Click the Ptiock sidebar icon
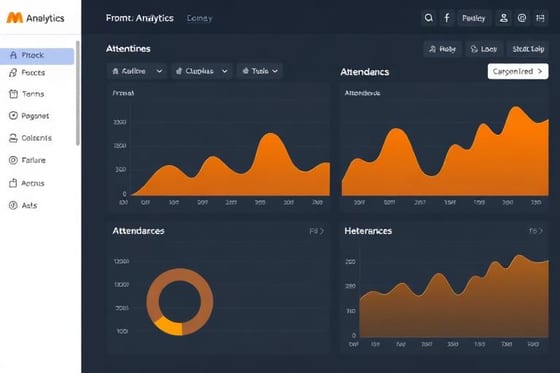 [x=13, y=55]
